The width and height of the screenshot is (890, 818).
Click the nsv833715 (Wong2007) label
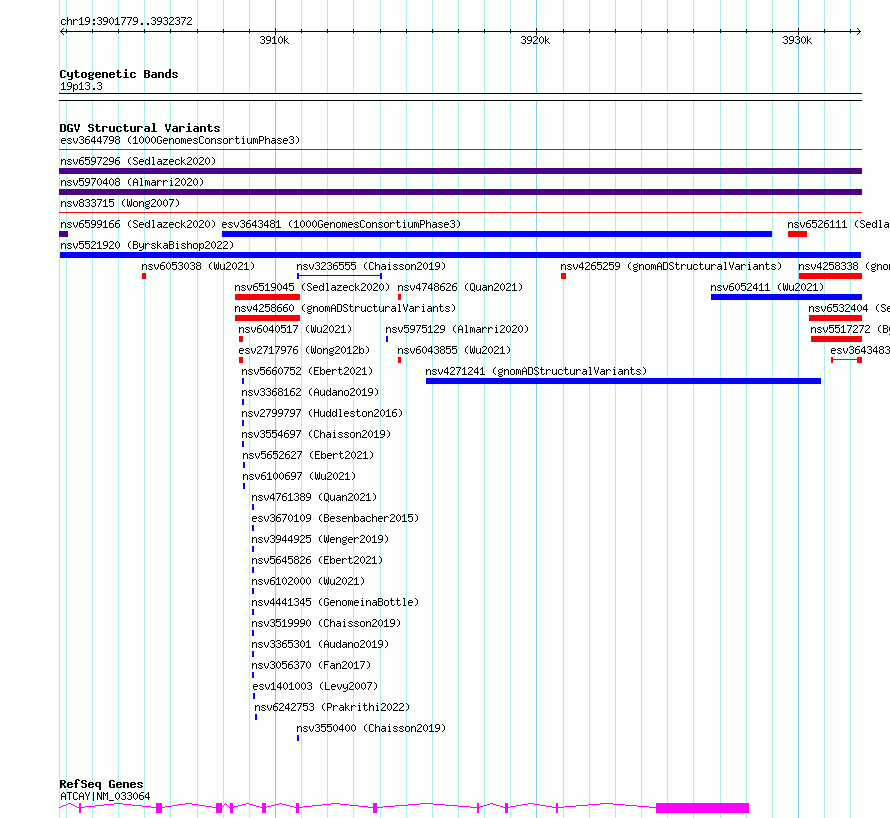(x=120, y=203)
